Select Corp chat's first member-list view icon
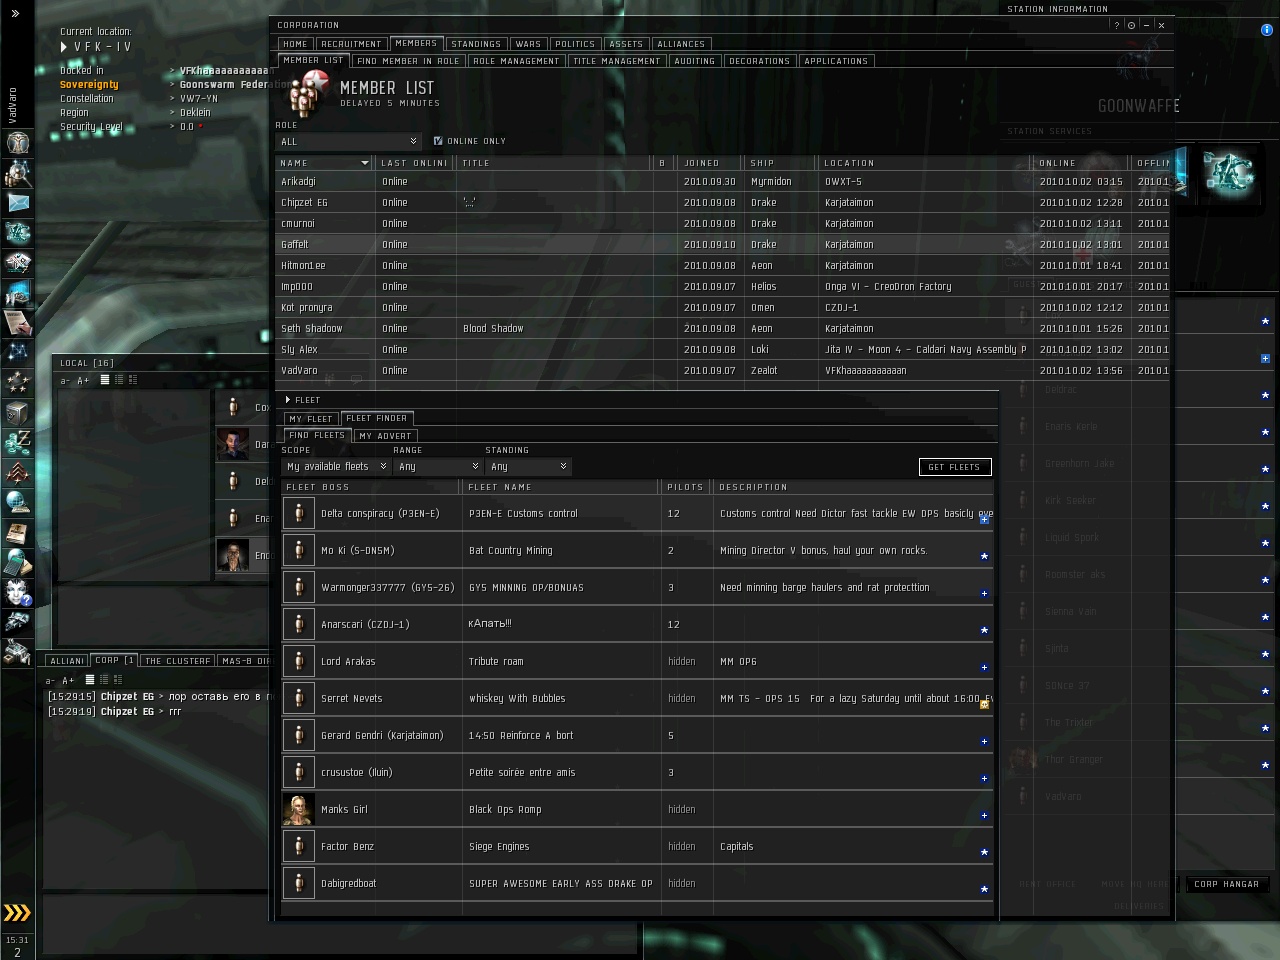This screenshot has height=960, width=1280. pos(90,680)
